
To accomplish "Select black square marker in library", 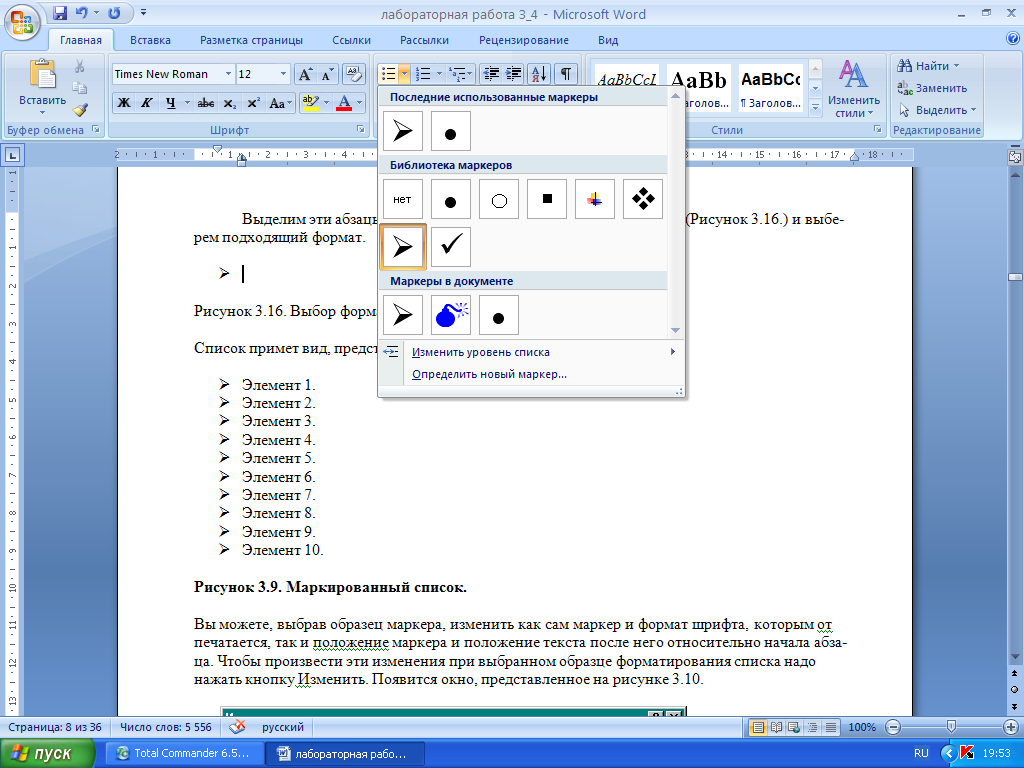I will (547, 199).
